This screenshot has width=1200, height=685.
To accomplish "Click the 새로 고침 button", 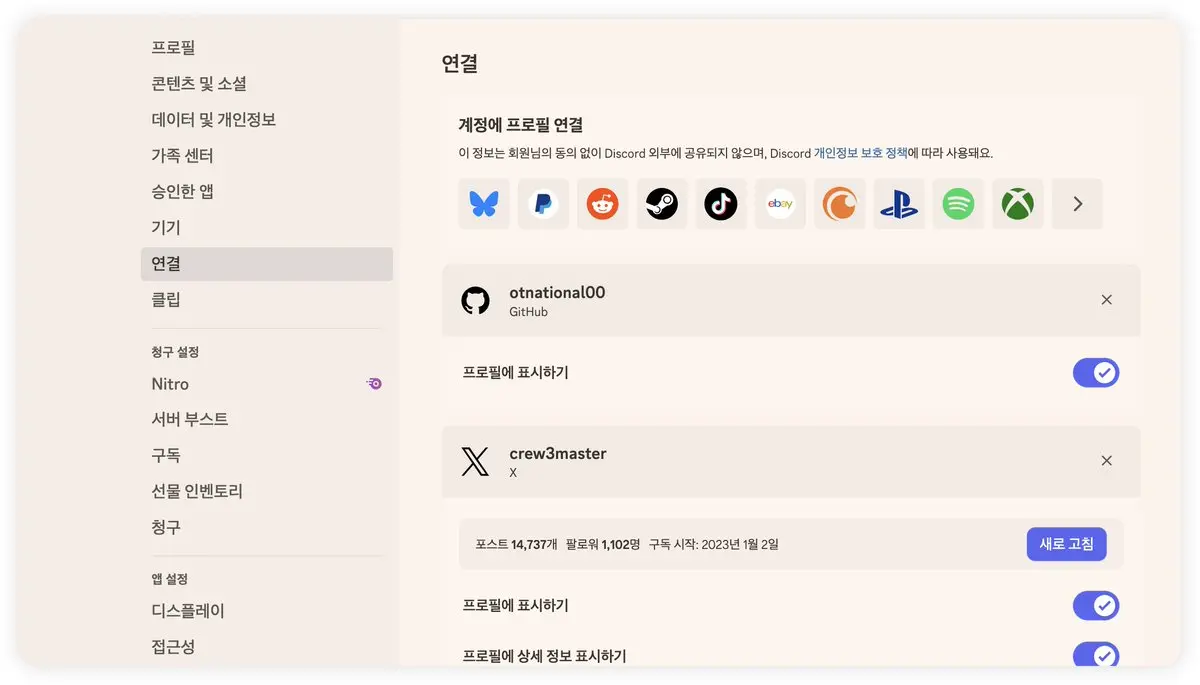I will pyautogui.click(x=1066, y=544).
